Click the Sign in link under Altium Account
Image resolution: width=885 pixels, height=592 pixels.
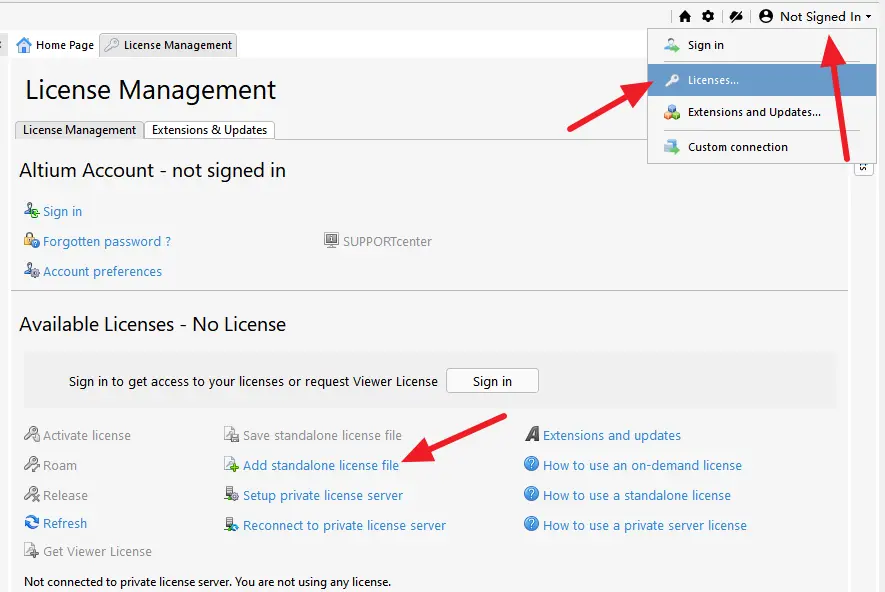(x=63, y=212)
